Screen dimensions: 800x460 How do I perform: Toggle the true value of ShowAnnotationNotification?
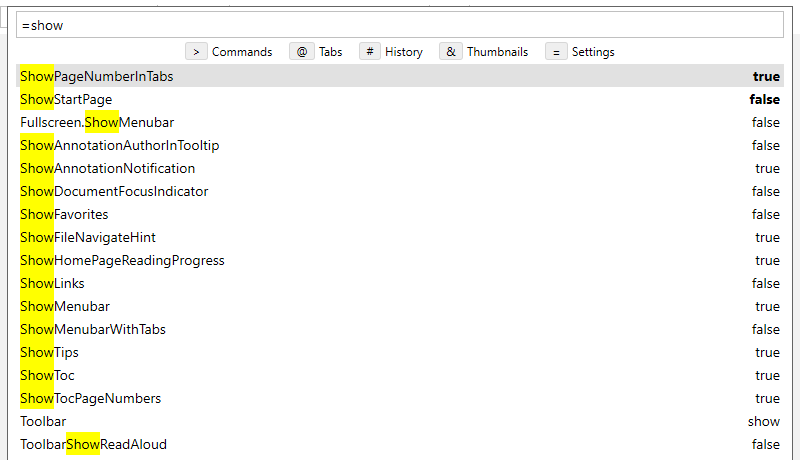click(767, 168)
